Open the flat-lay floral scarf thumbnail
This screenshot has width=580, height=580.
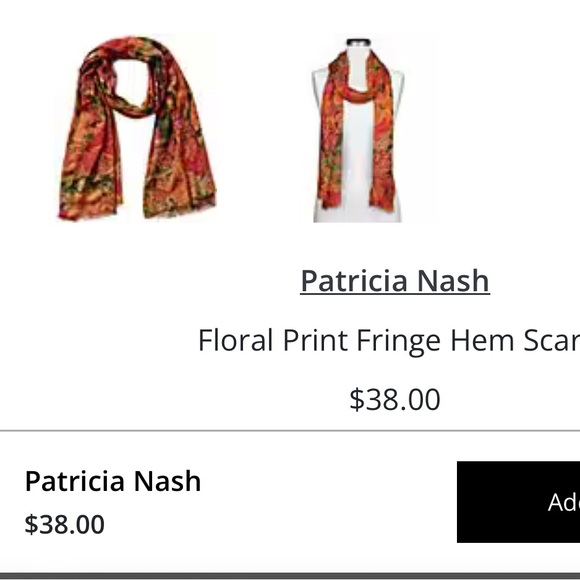(x=136, y=128)
